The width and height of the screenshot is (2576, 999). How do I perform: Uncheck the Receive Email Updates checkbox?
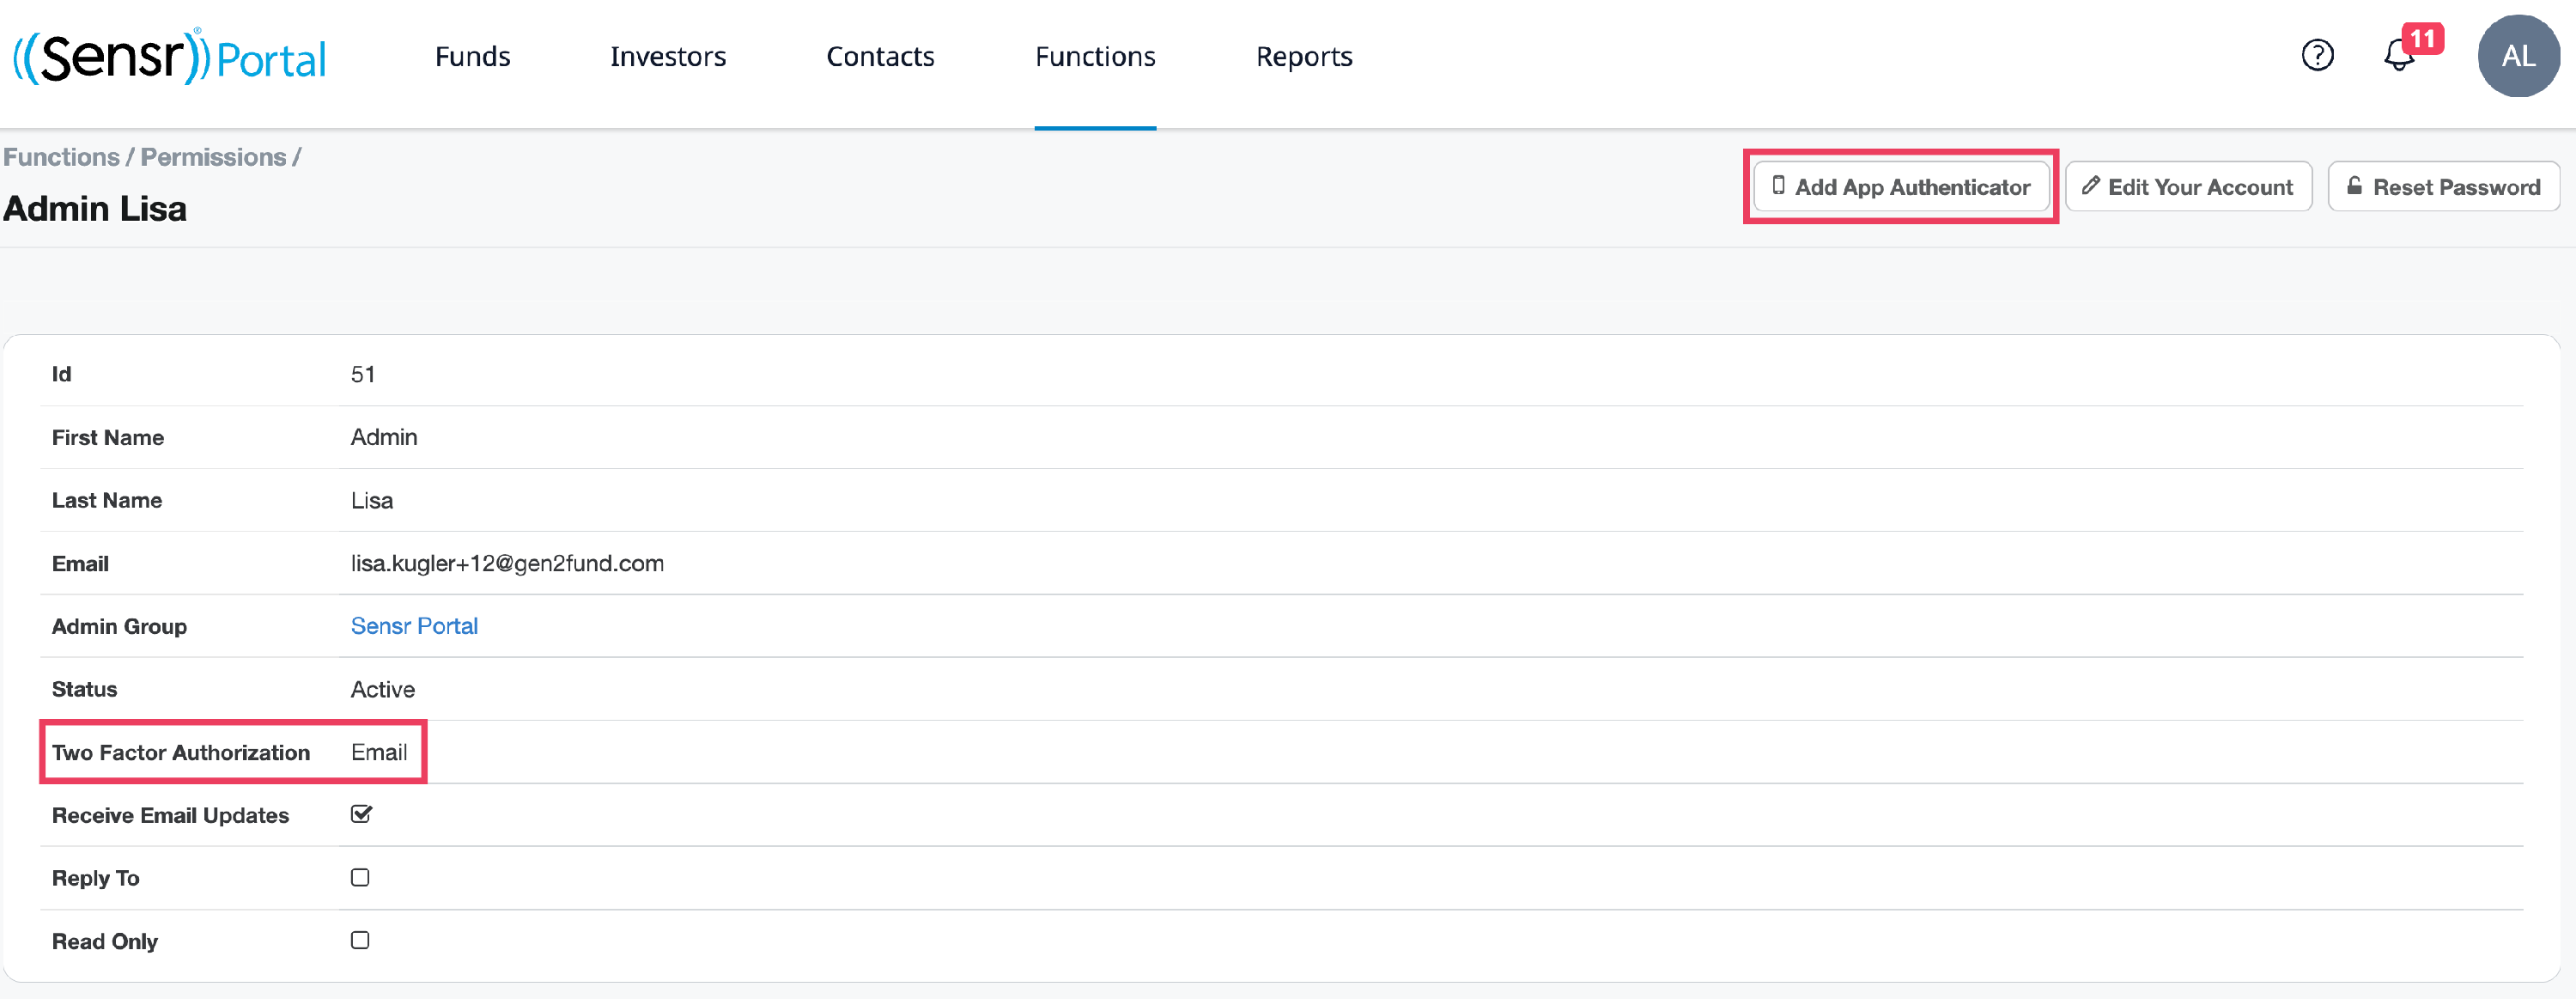click(361, 814)
